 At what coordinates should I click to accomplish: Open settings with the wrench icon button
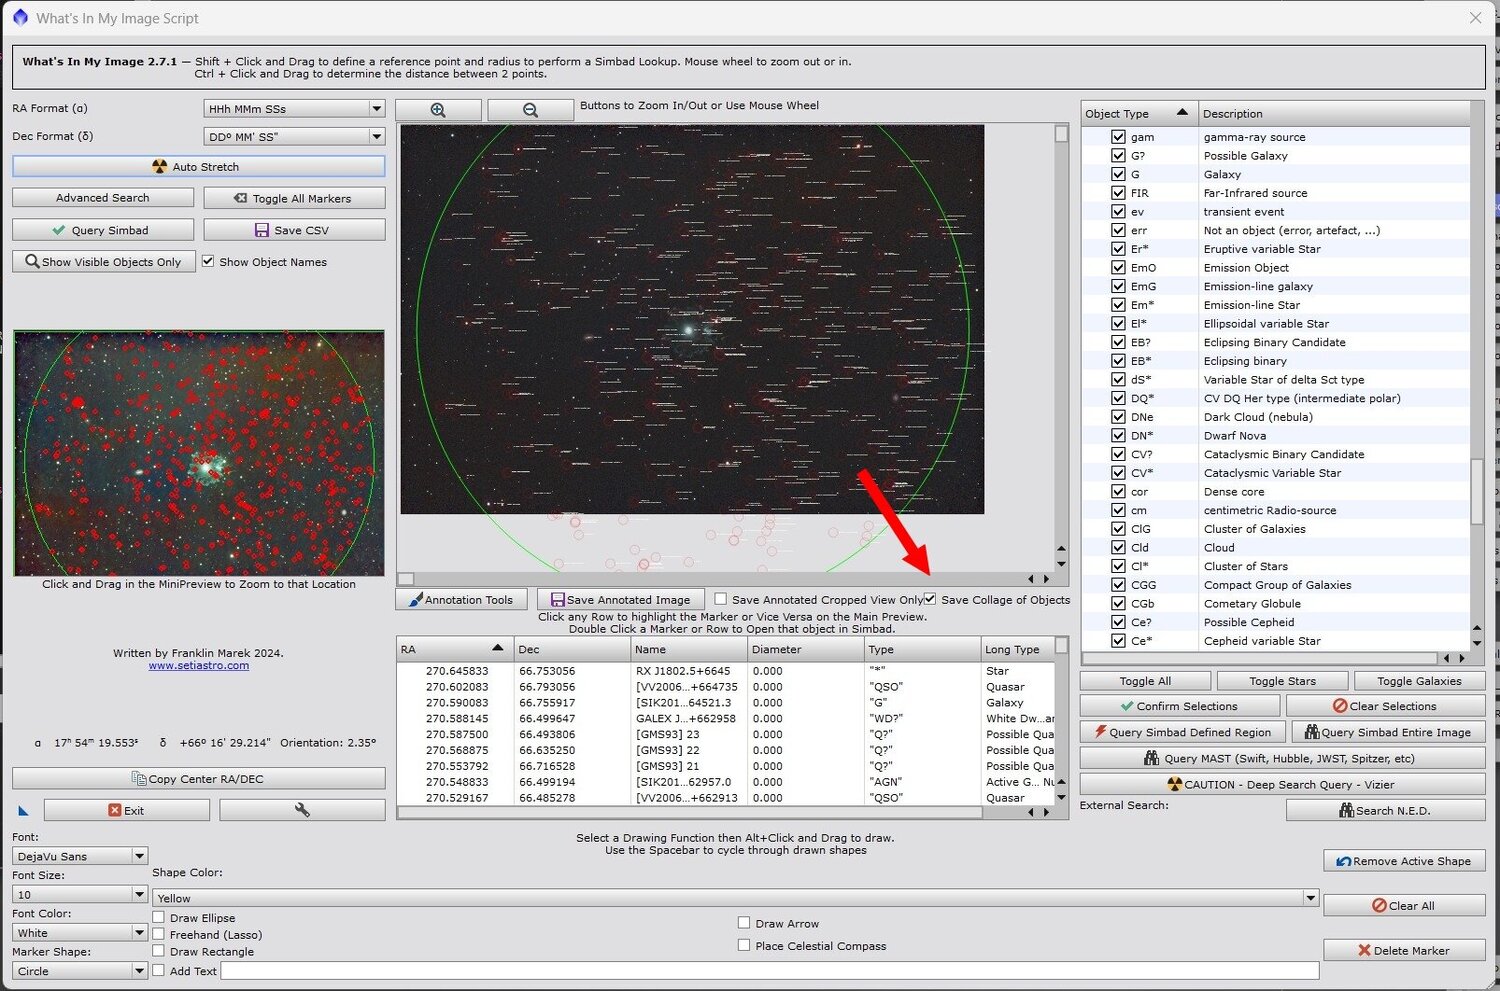302,810
